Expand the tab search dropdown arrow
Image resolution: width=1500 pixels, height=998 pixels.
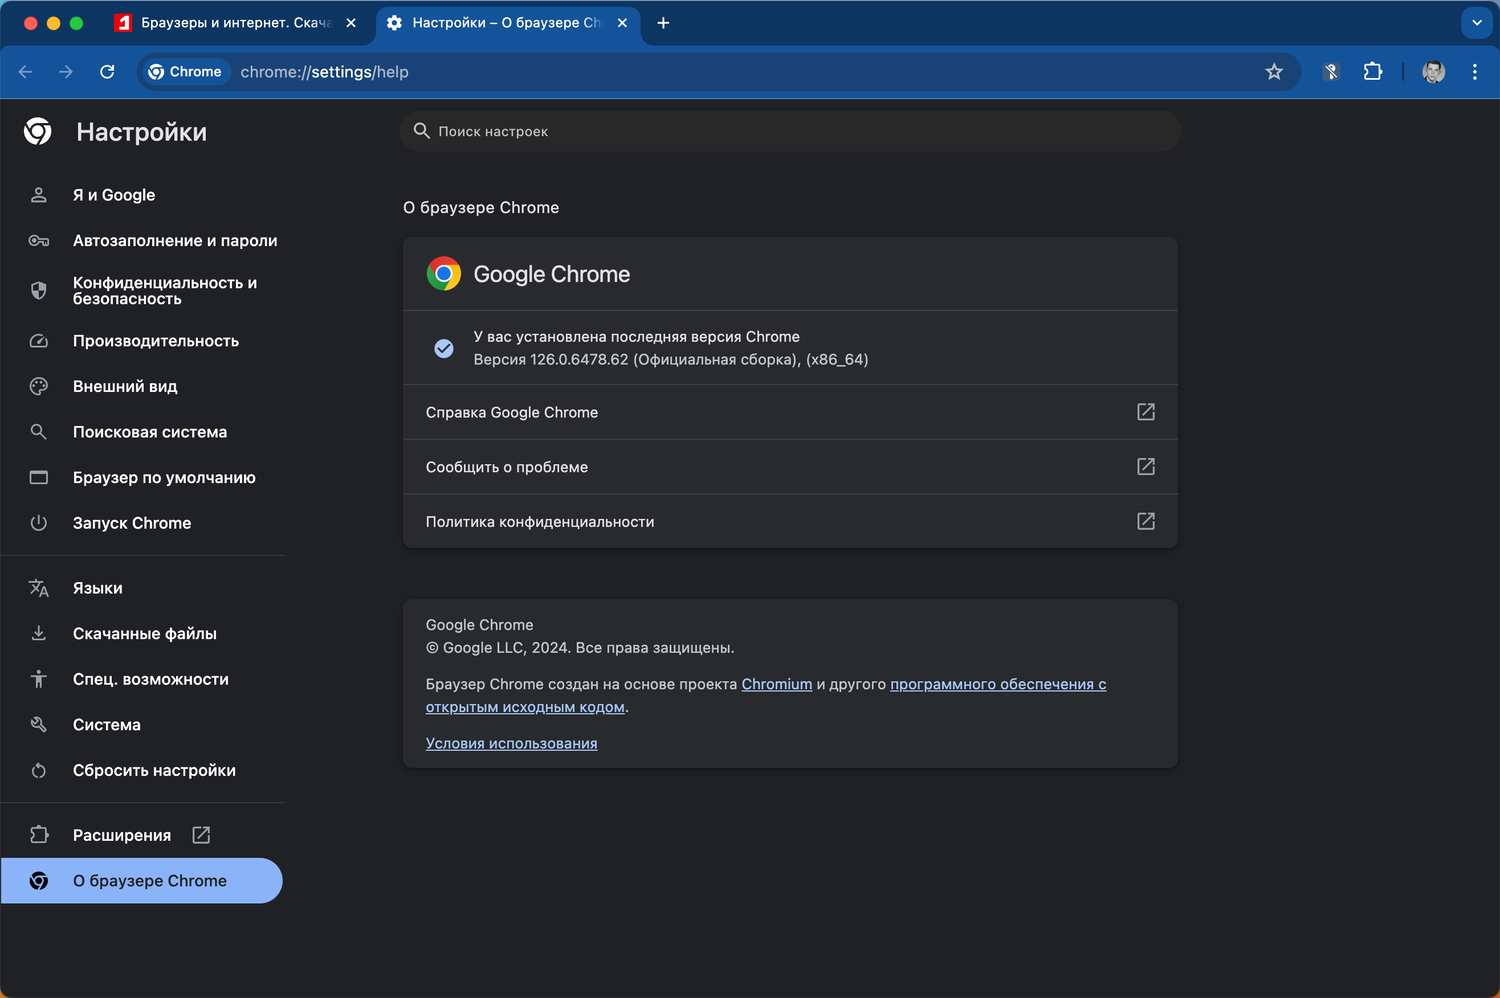pyautogui.click(x=1477, y=23)
